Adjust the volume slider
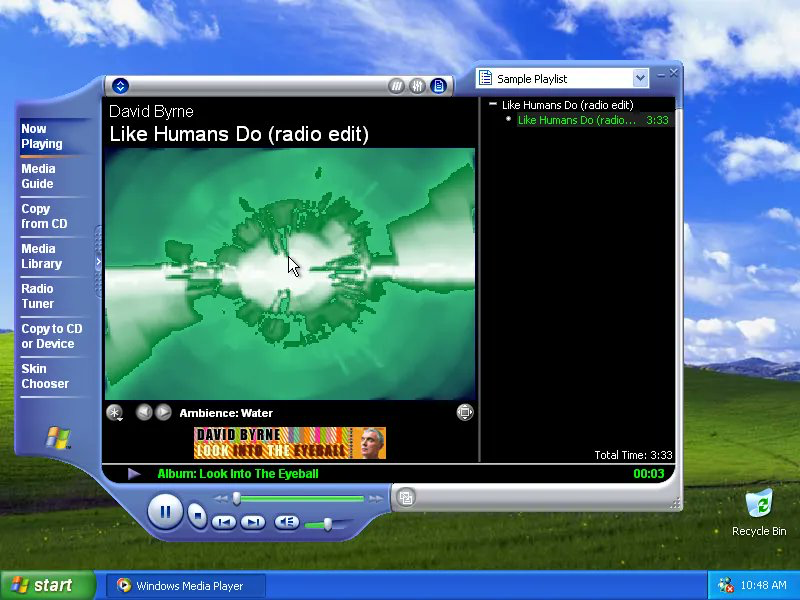 (x=327, y=524)
